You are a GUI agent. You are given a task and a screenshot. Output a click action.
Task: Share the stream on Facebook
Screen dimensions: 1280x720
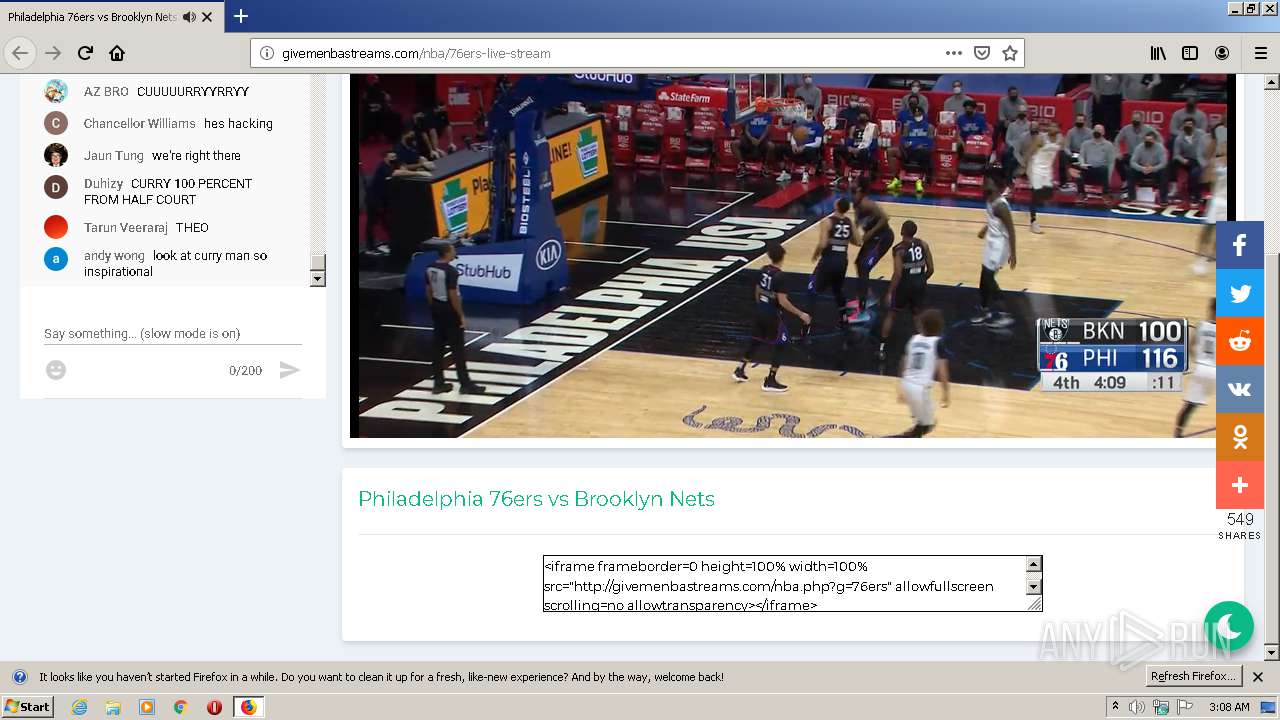(x=1240, y=245)
